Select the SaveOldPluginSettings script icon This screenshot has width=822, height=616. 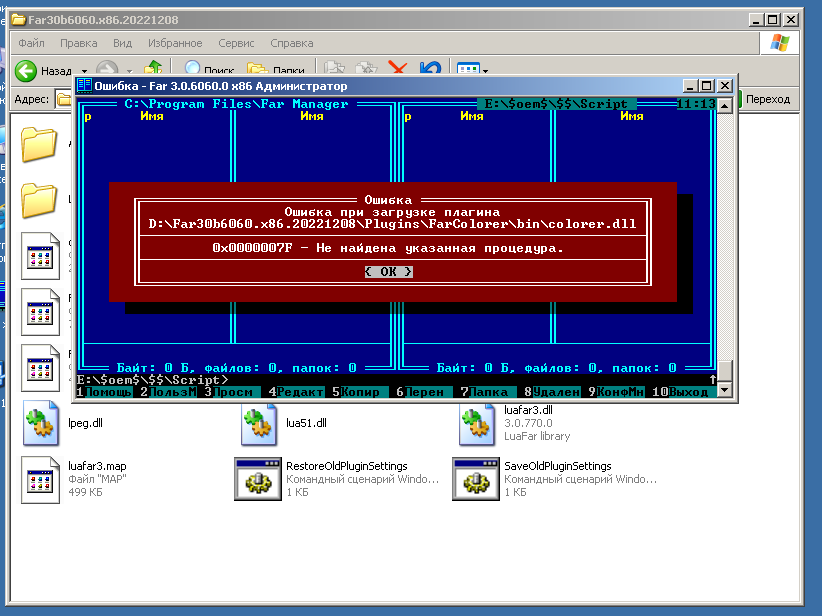coord(476,479)
